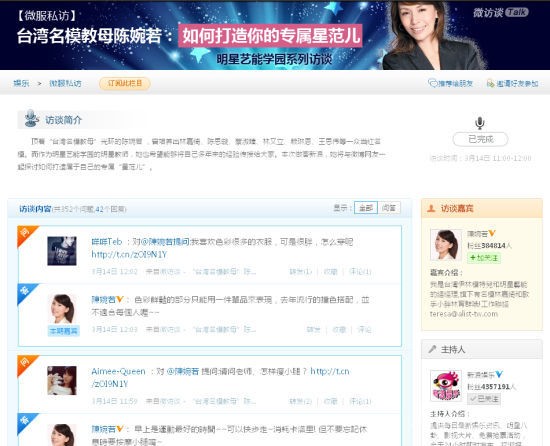Screen dimensions: 550x446
Task: Click the 邀请好友参加 invite link
Action: [517, 83]
